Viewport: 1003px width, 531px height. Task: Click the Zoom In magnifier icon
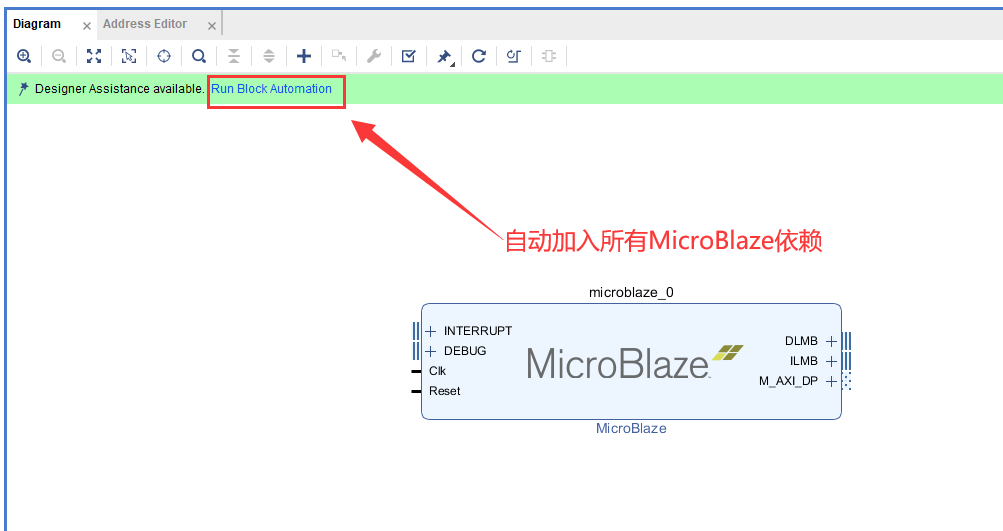[x=24, y=56]
